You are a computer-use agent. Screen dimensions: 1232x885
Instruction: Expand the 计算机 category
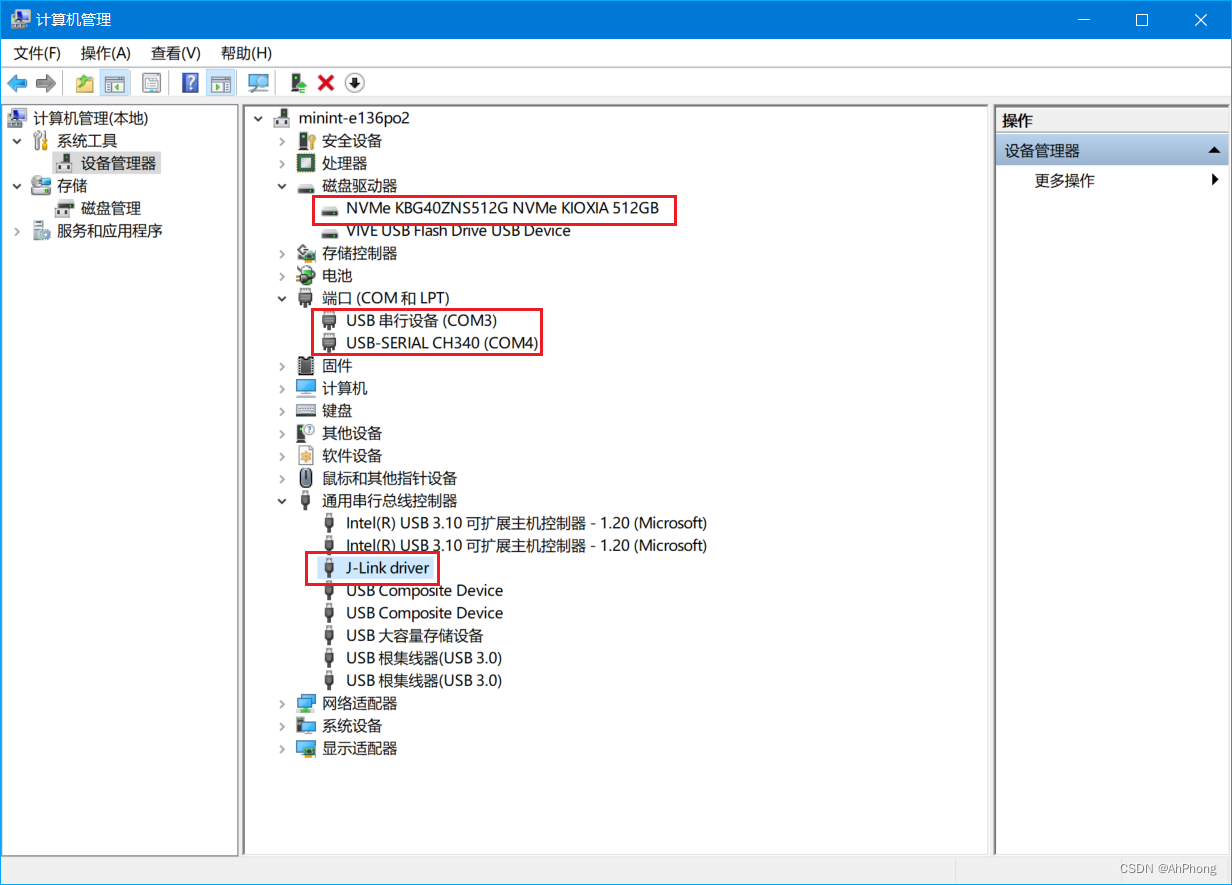[283, 388]
